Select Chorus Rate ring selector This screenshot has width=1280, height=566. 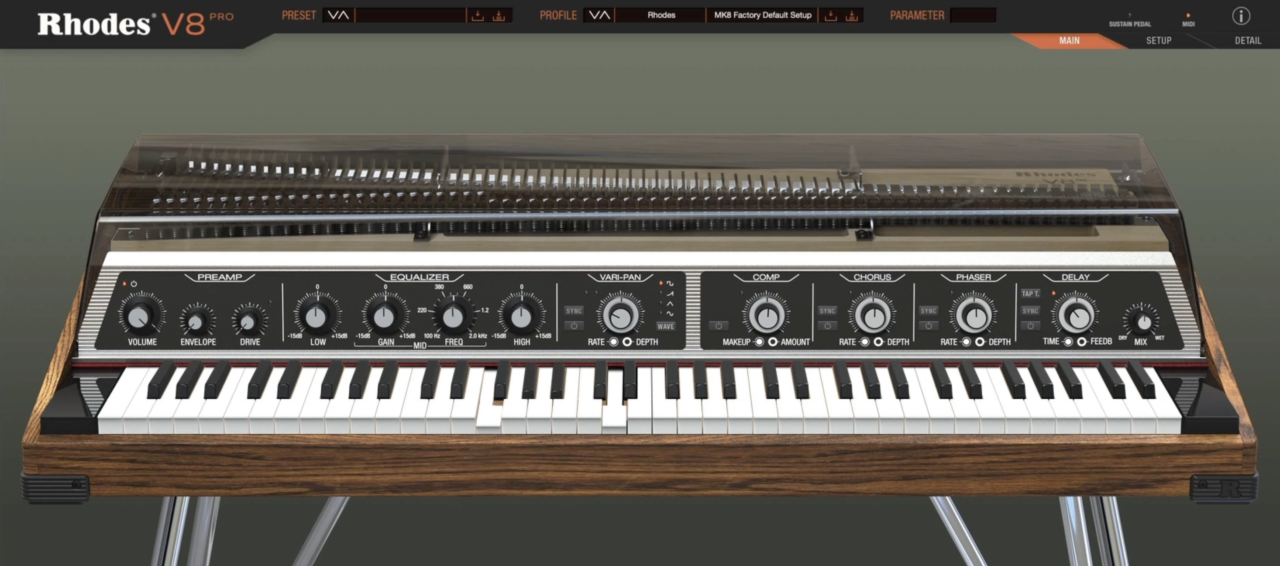[x=865, y=342]
